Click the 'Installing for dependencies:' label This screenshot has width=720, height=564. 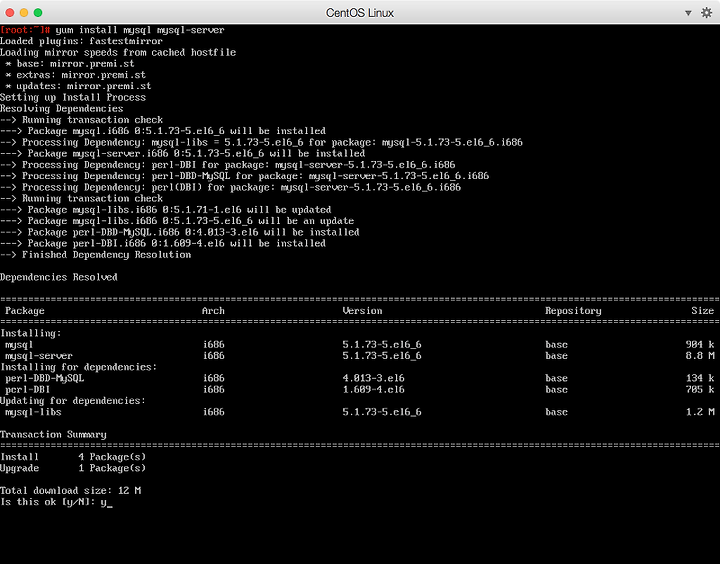(x=79, y=367)
